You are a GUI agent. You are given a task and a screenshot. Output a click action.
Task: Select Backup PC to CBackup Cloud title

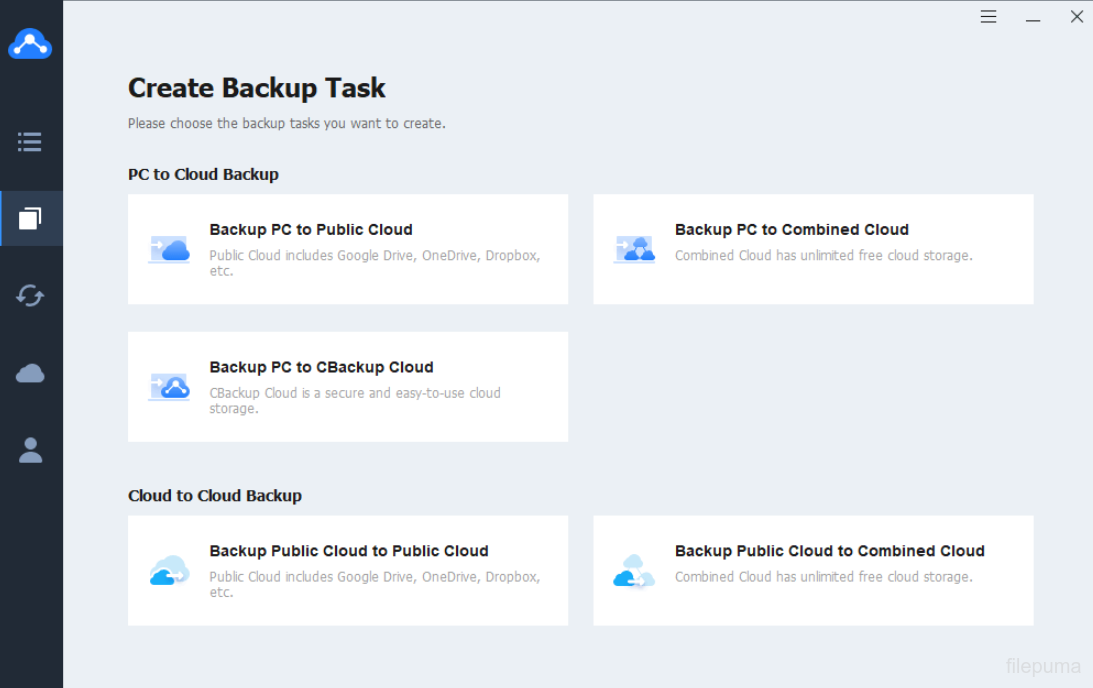321,368
